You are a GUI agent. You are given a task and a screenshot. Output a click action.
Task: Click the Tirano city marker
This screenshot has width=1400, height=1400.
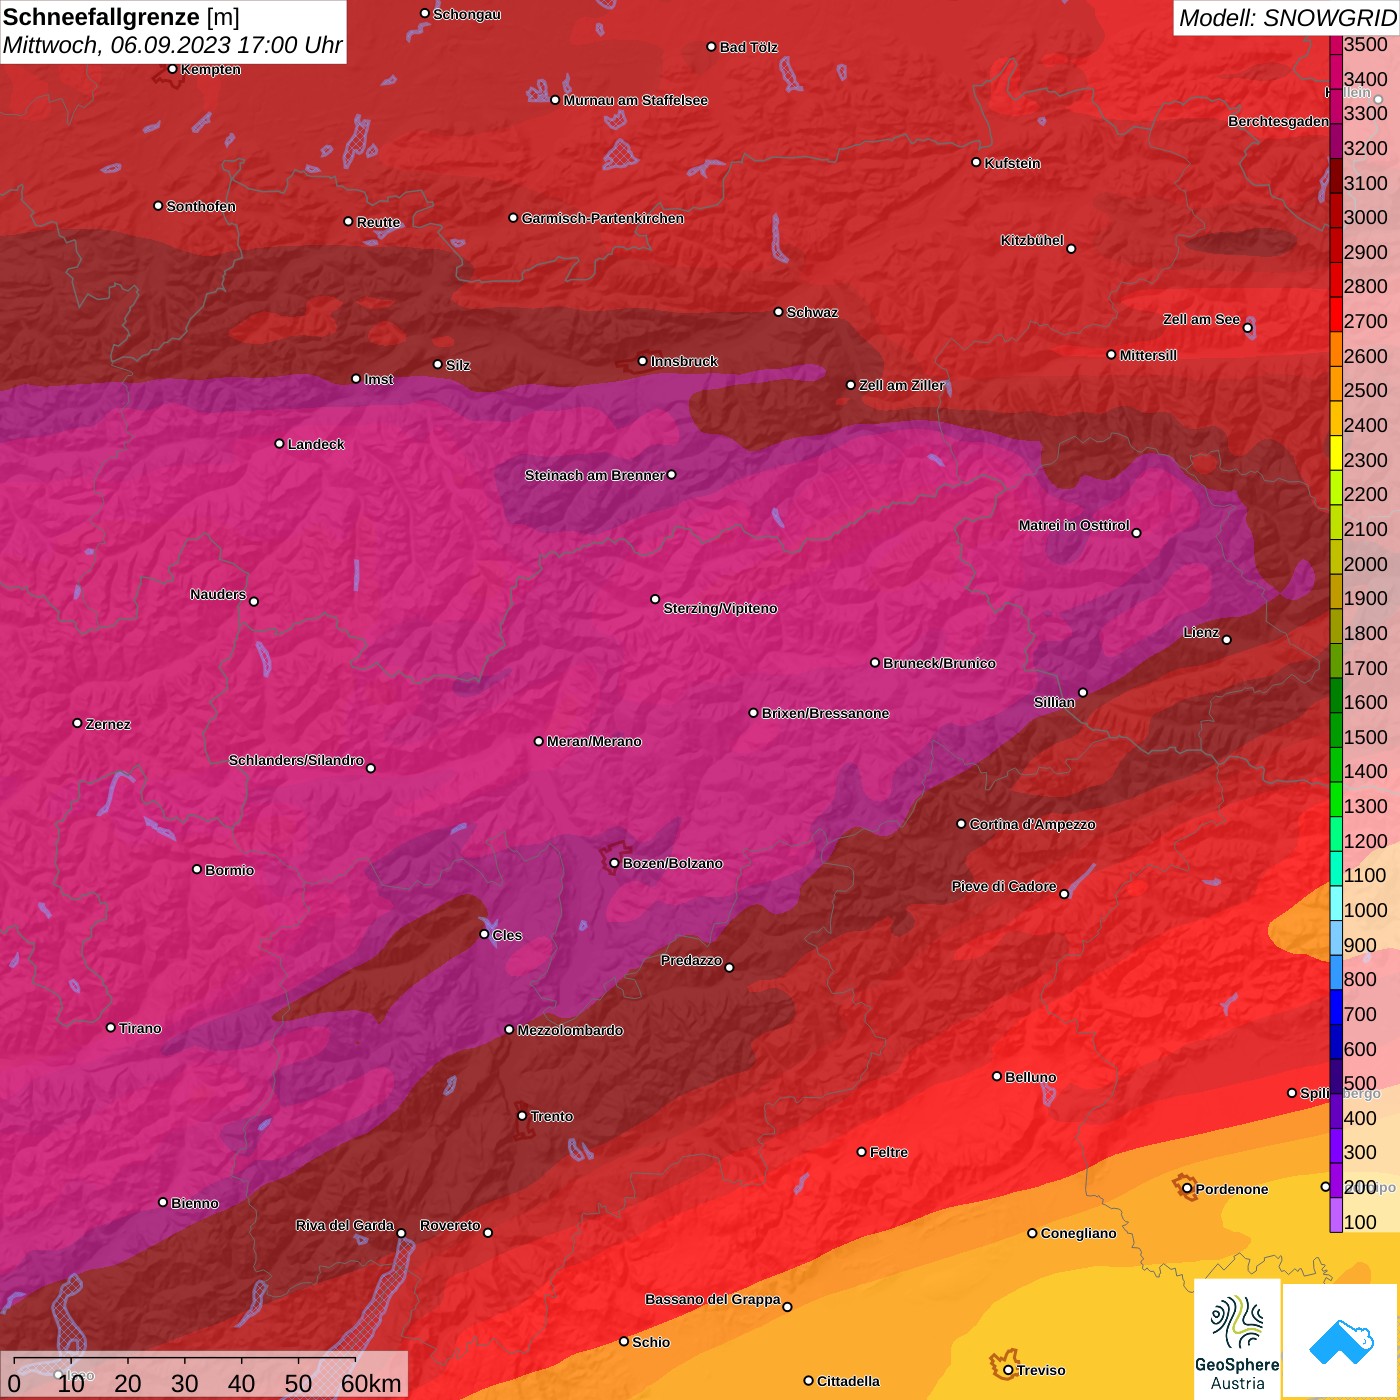coord(110,1027)
